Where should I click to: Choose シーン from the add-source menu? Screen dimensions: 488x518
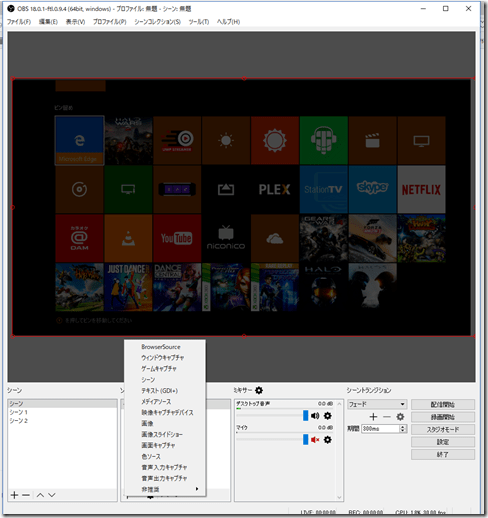(165, 380)
